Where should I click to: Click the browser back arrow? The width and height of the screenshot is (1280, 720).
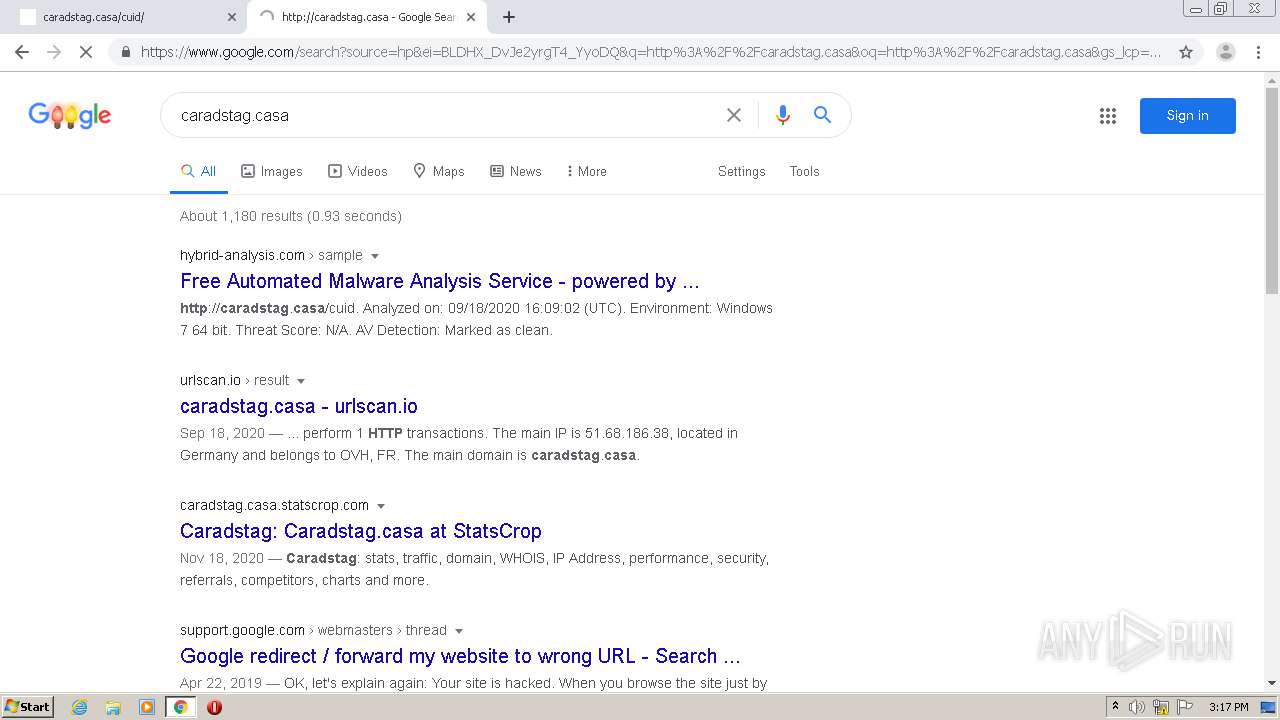pyautogui.click(x=22, y=52)
